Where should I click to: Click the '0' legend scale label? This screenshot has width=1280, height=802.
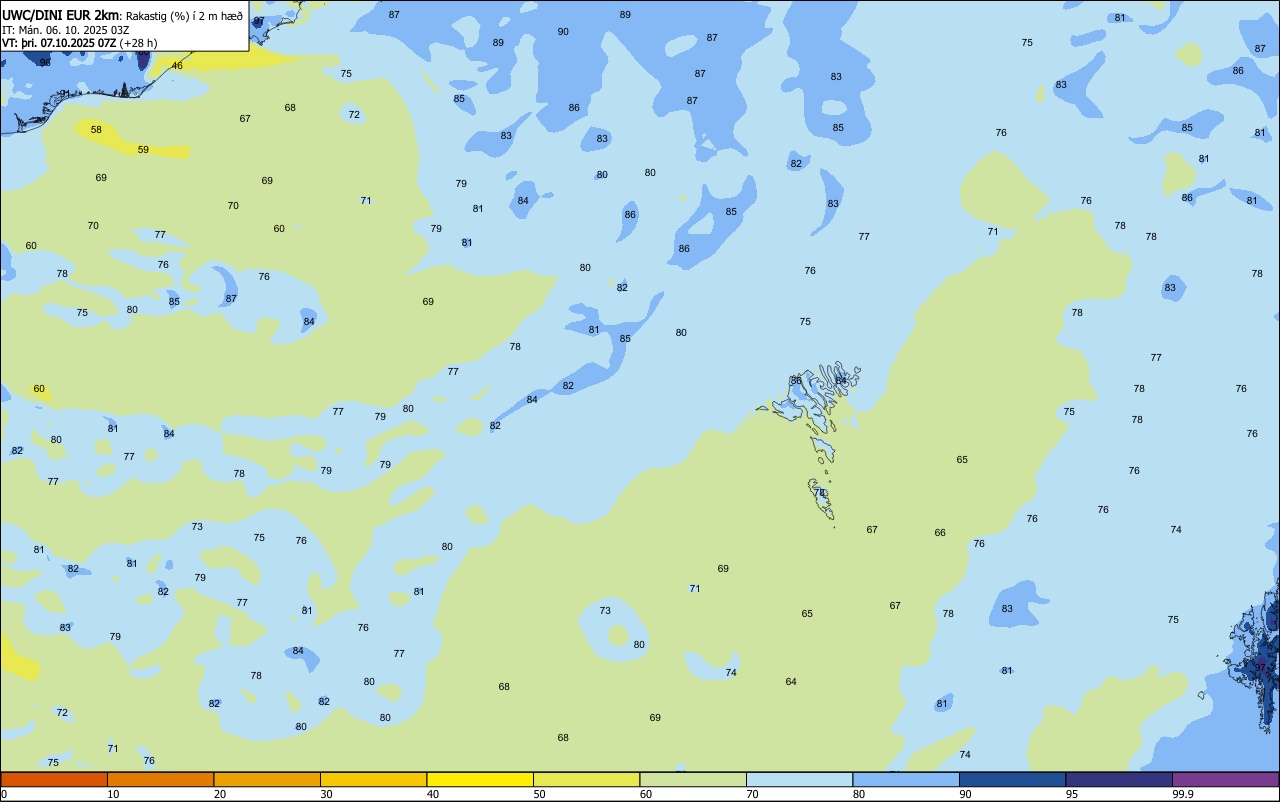[4, 794]
